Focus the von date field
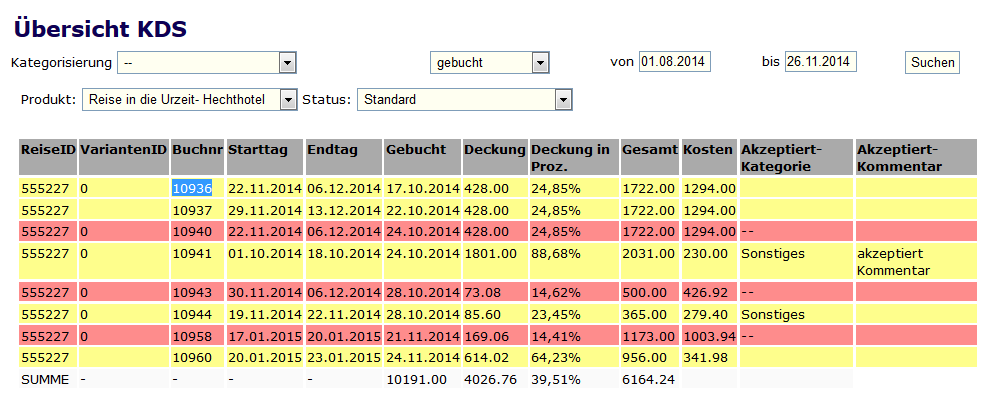Image resolution: width=1002 pixels, height=404 pixels. [x=674, y=62]
